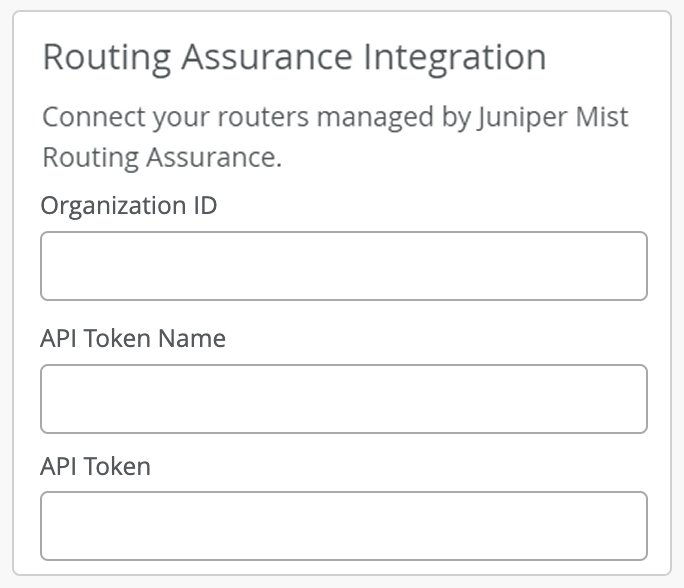This screenshot has height=588, width=684.
Task: Select the Organization ID label
Action: [x=129, y=206]
